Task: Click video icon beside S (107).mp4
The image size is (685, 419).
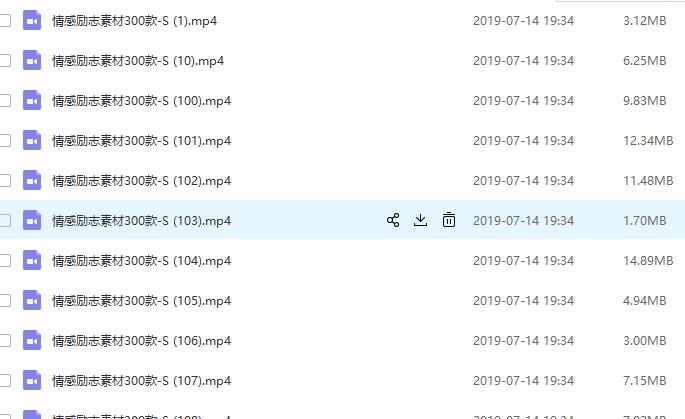Action: 32,381
